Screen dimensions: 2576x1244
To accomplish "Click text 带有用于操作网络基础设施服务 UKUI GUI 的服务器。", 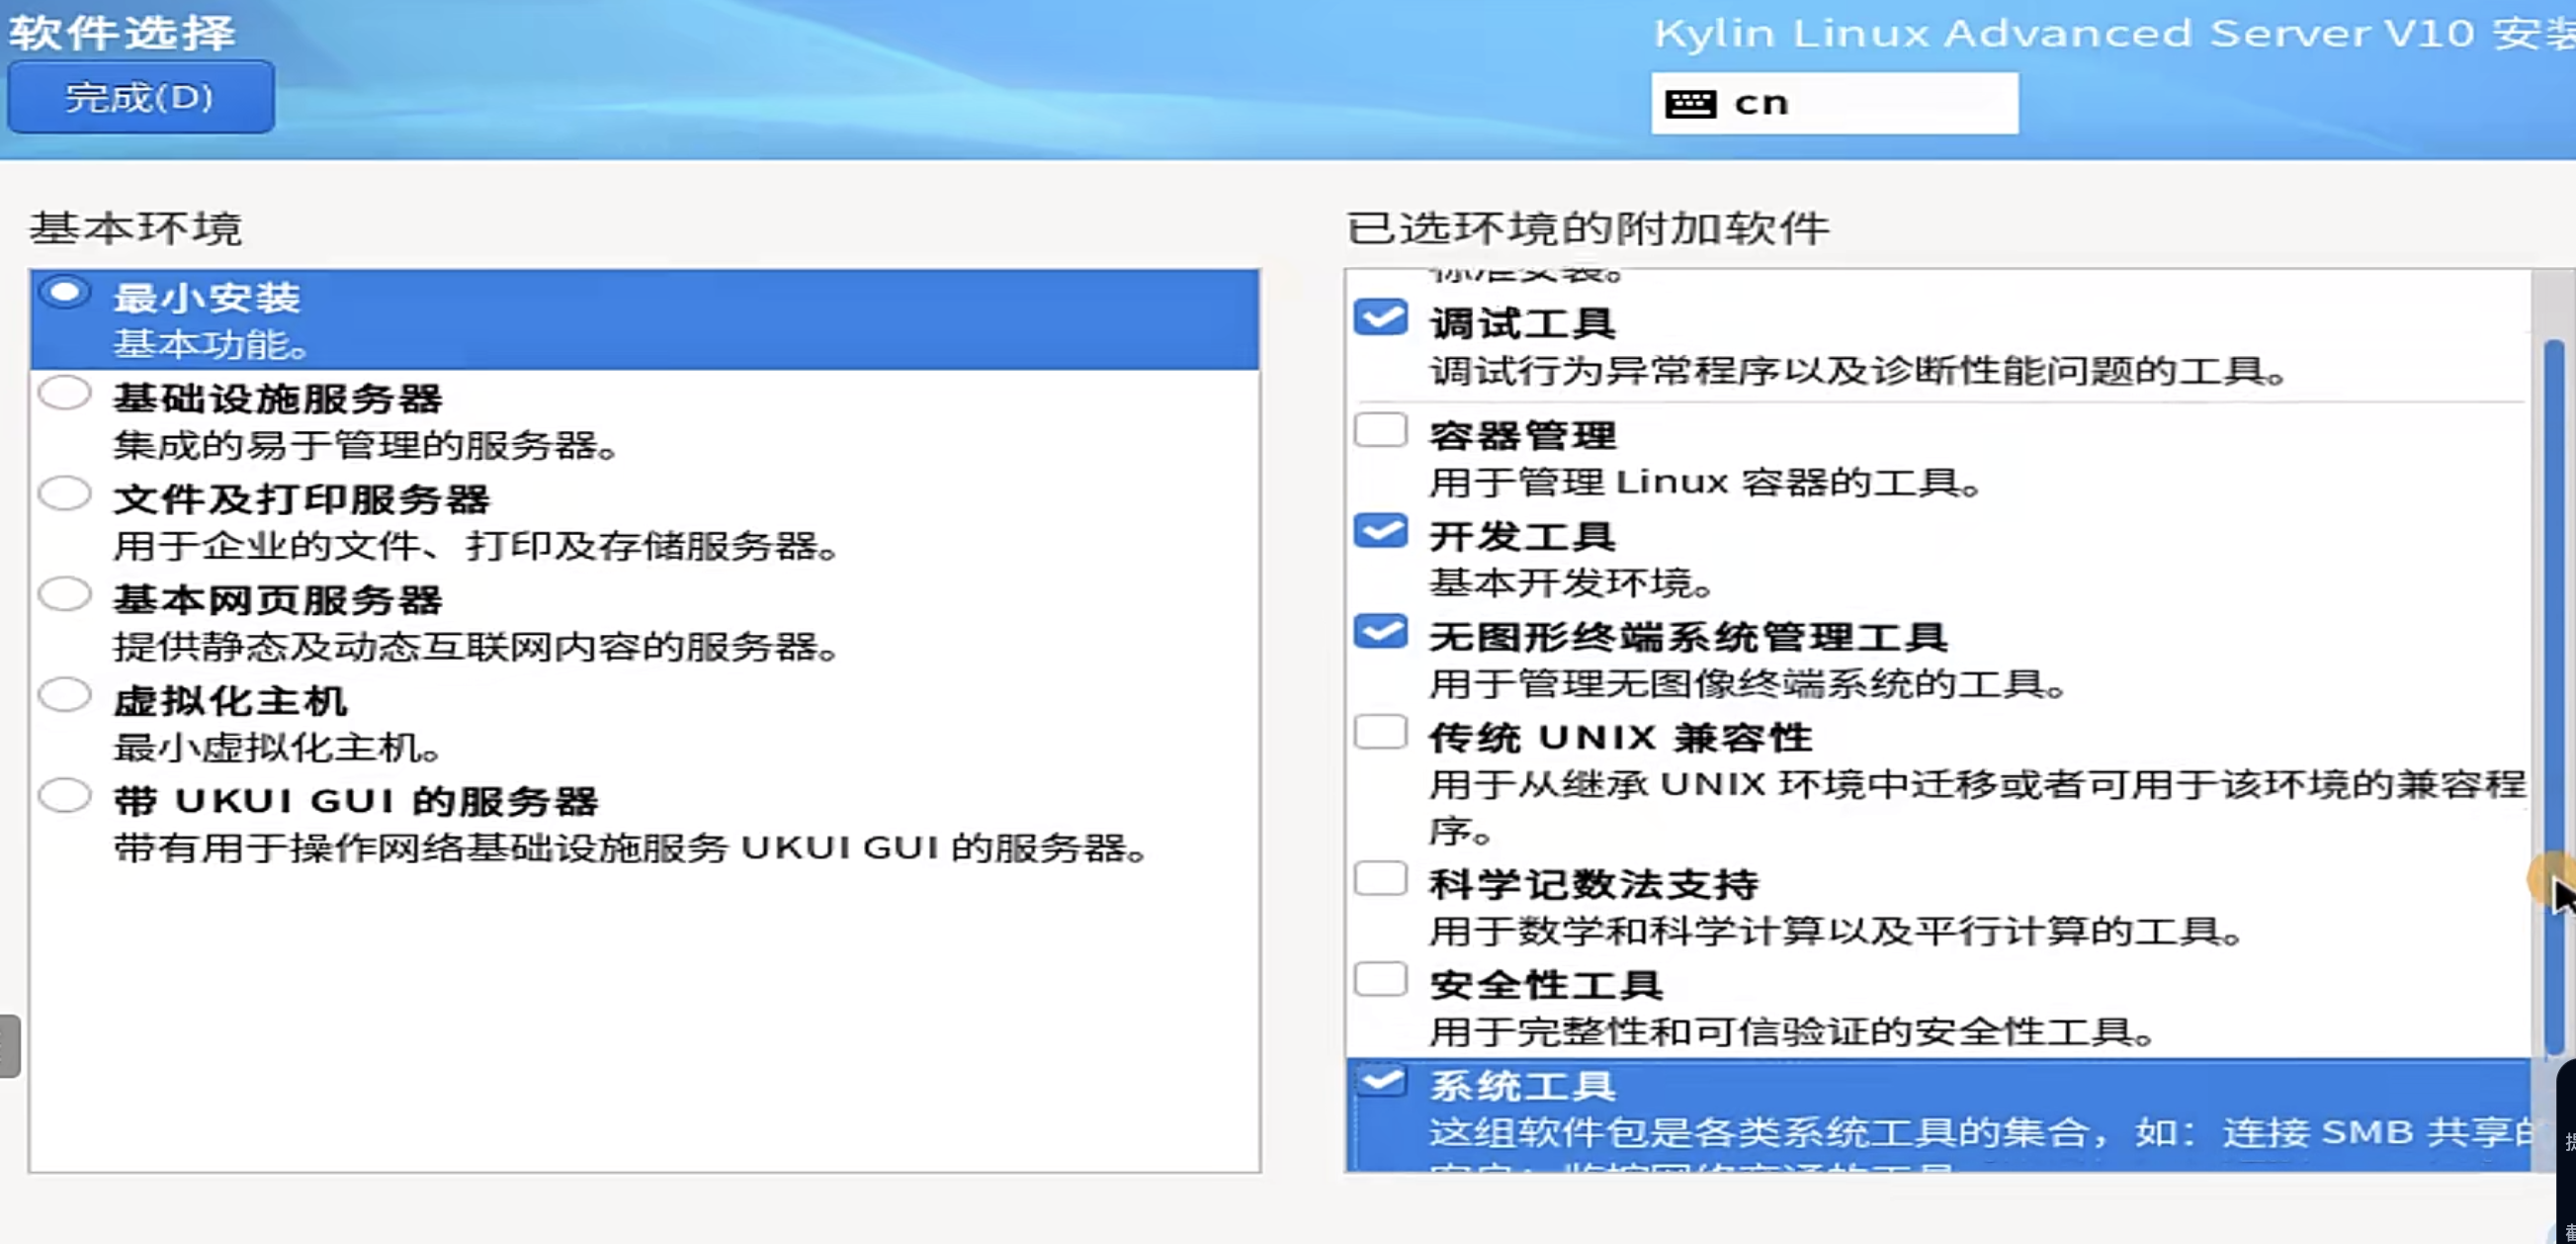I will pos(630,849).
